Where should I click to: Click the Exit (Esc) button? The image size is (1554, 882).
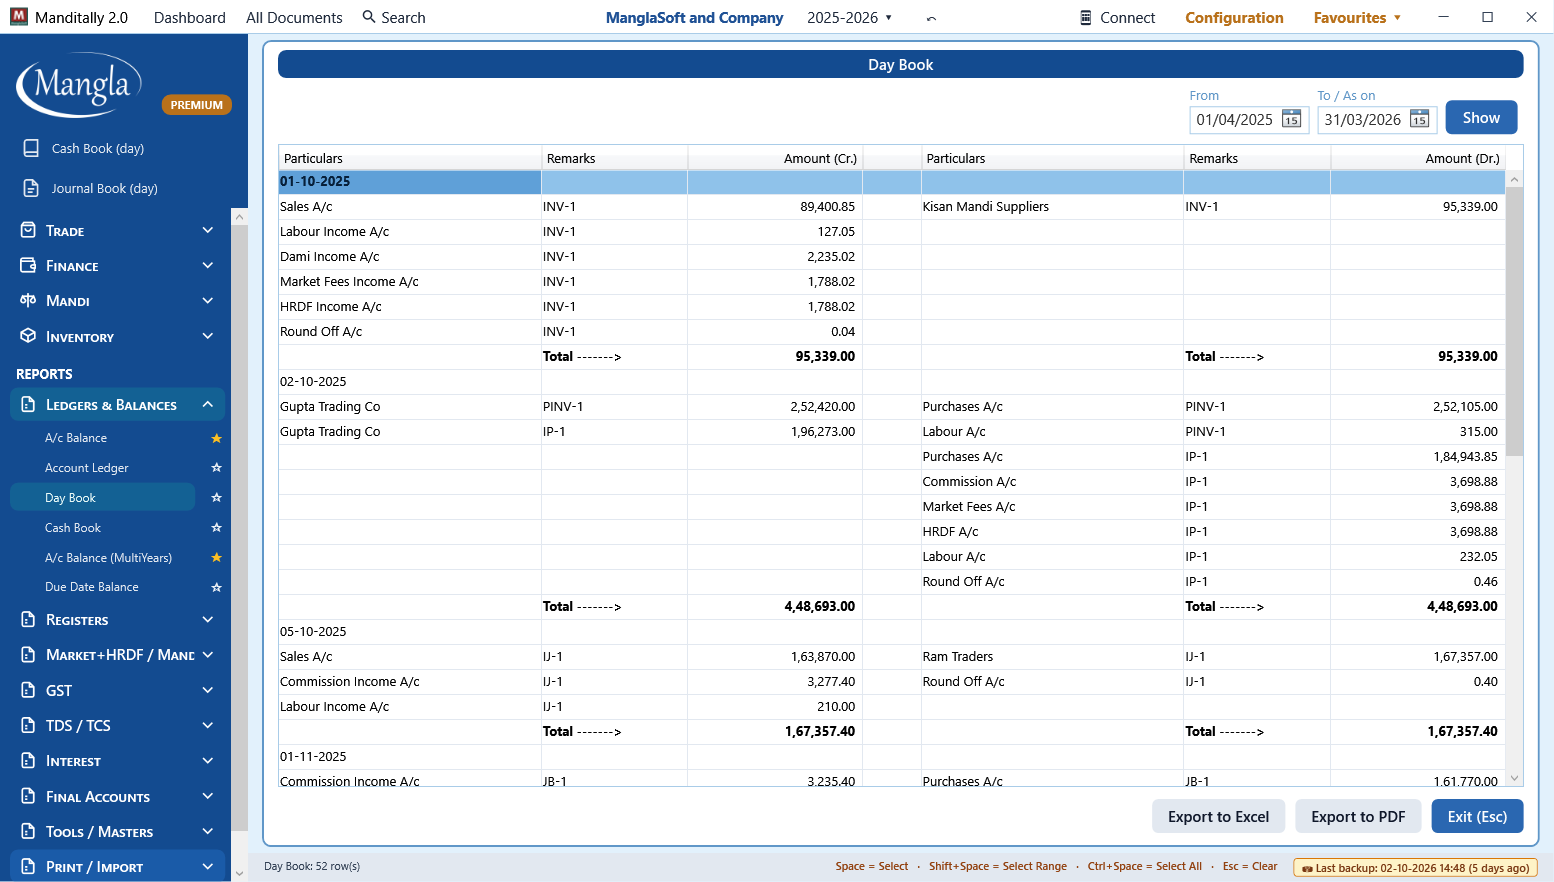point(1477,817)
